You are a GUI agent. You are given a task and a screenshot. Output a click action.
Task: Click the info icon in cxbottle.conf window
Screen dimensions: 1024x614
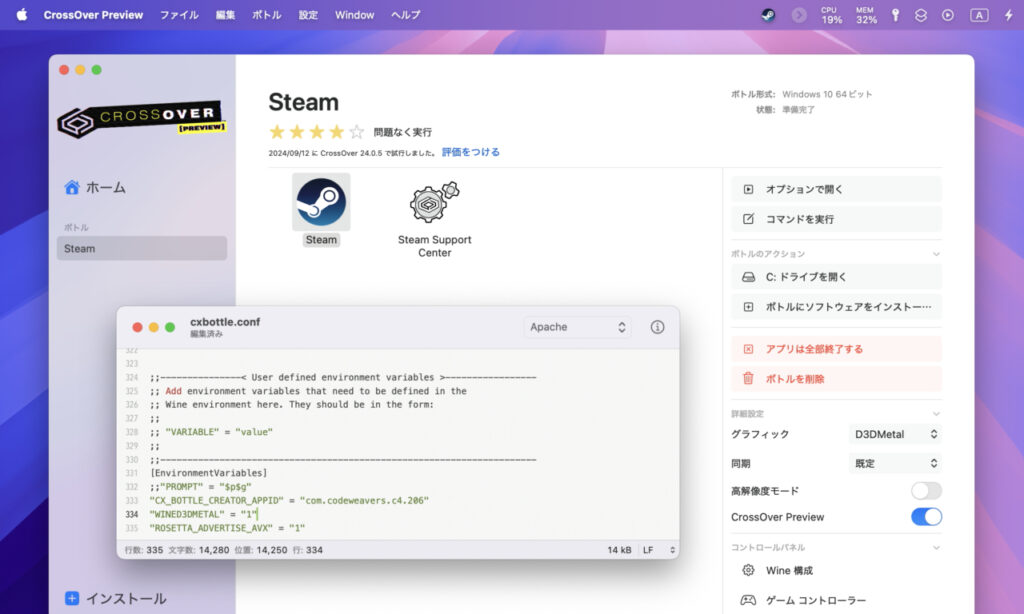[657, 327]
